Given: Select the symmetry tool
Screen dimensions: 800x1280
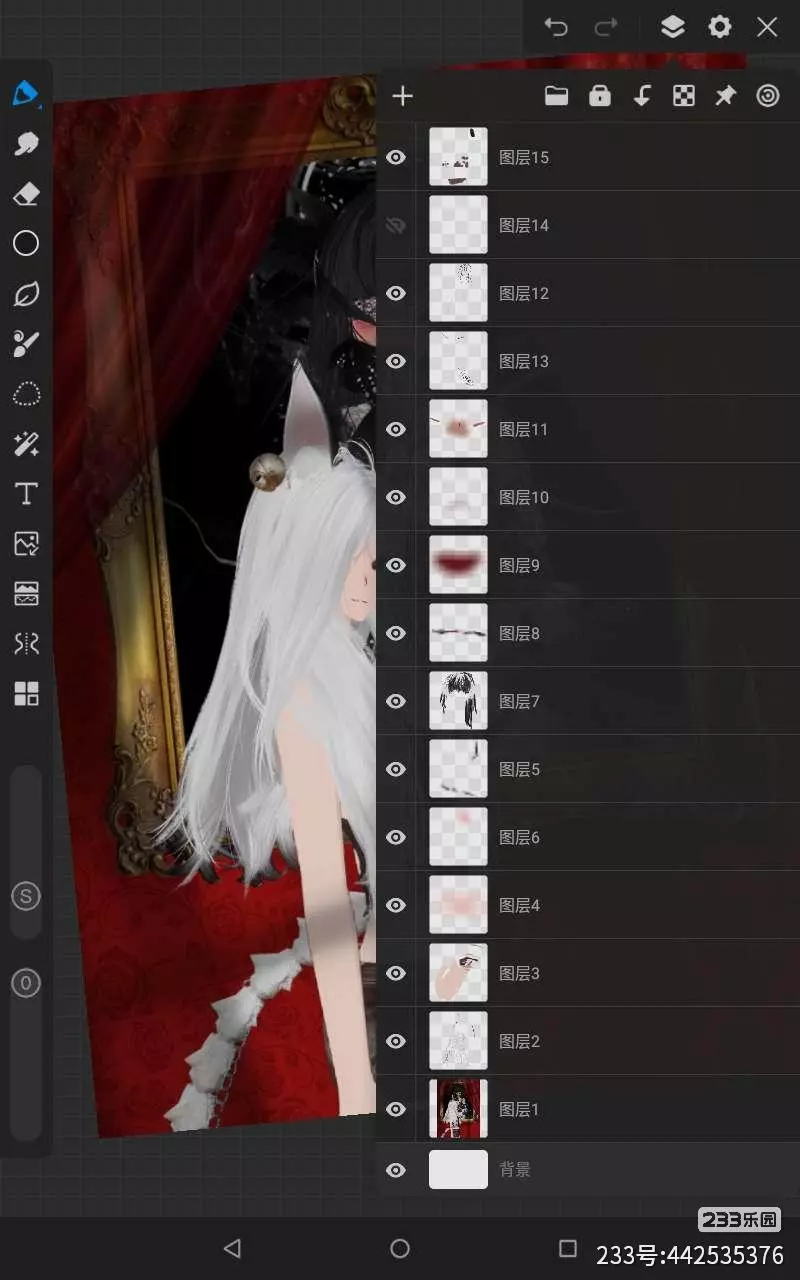Looking at the screenshot, I should click(x=26, y=644).
